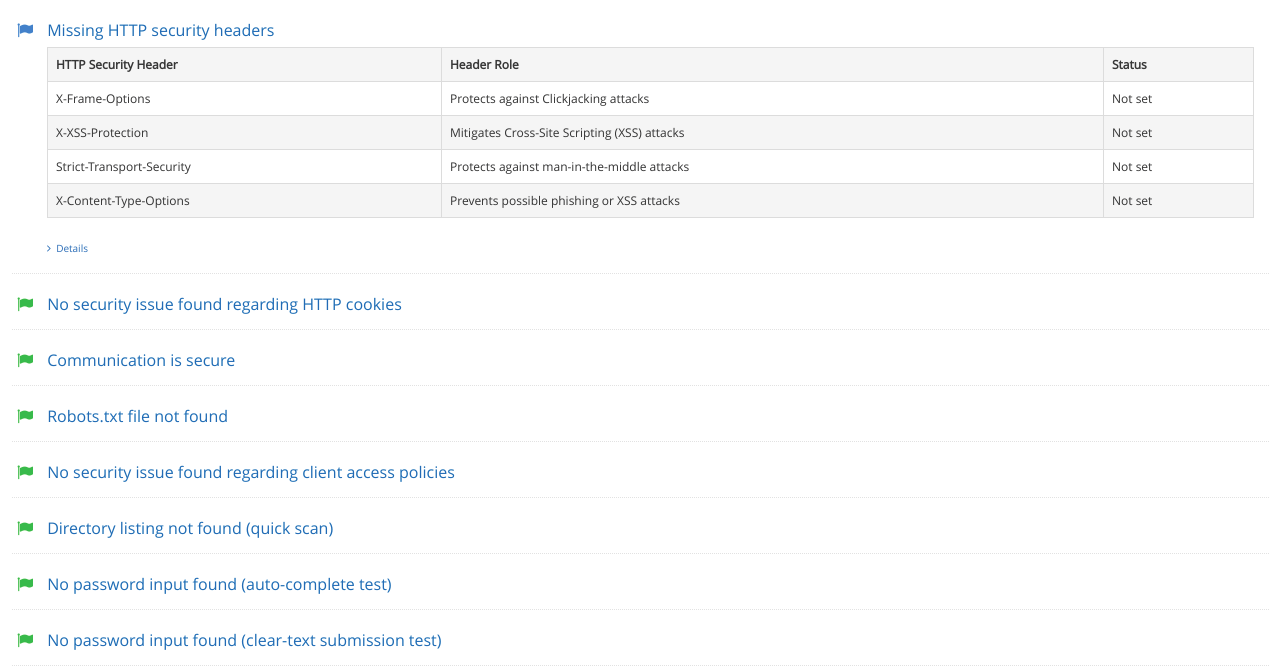Image resolution: width=1281 pixels, height=666 pixels.
Task: Click the green flag beside Communication is secure
Action: pos(25,360)
